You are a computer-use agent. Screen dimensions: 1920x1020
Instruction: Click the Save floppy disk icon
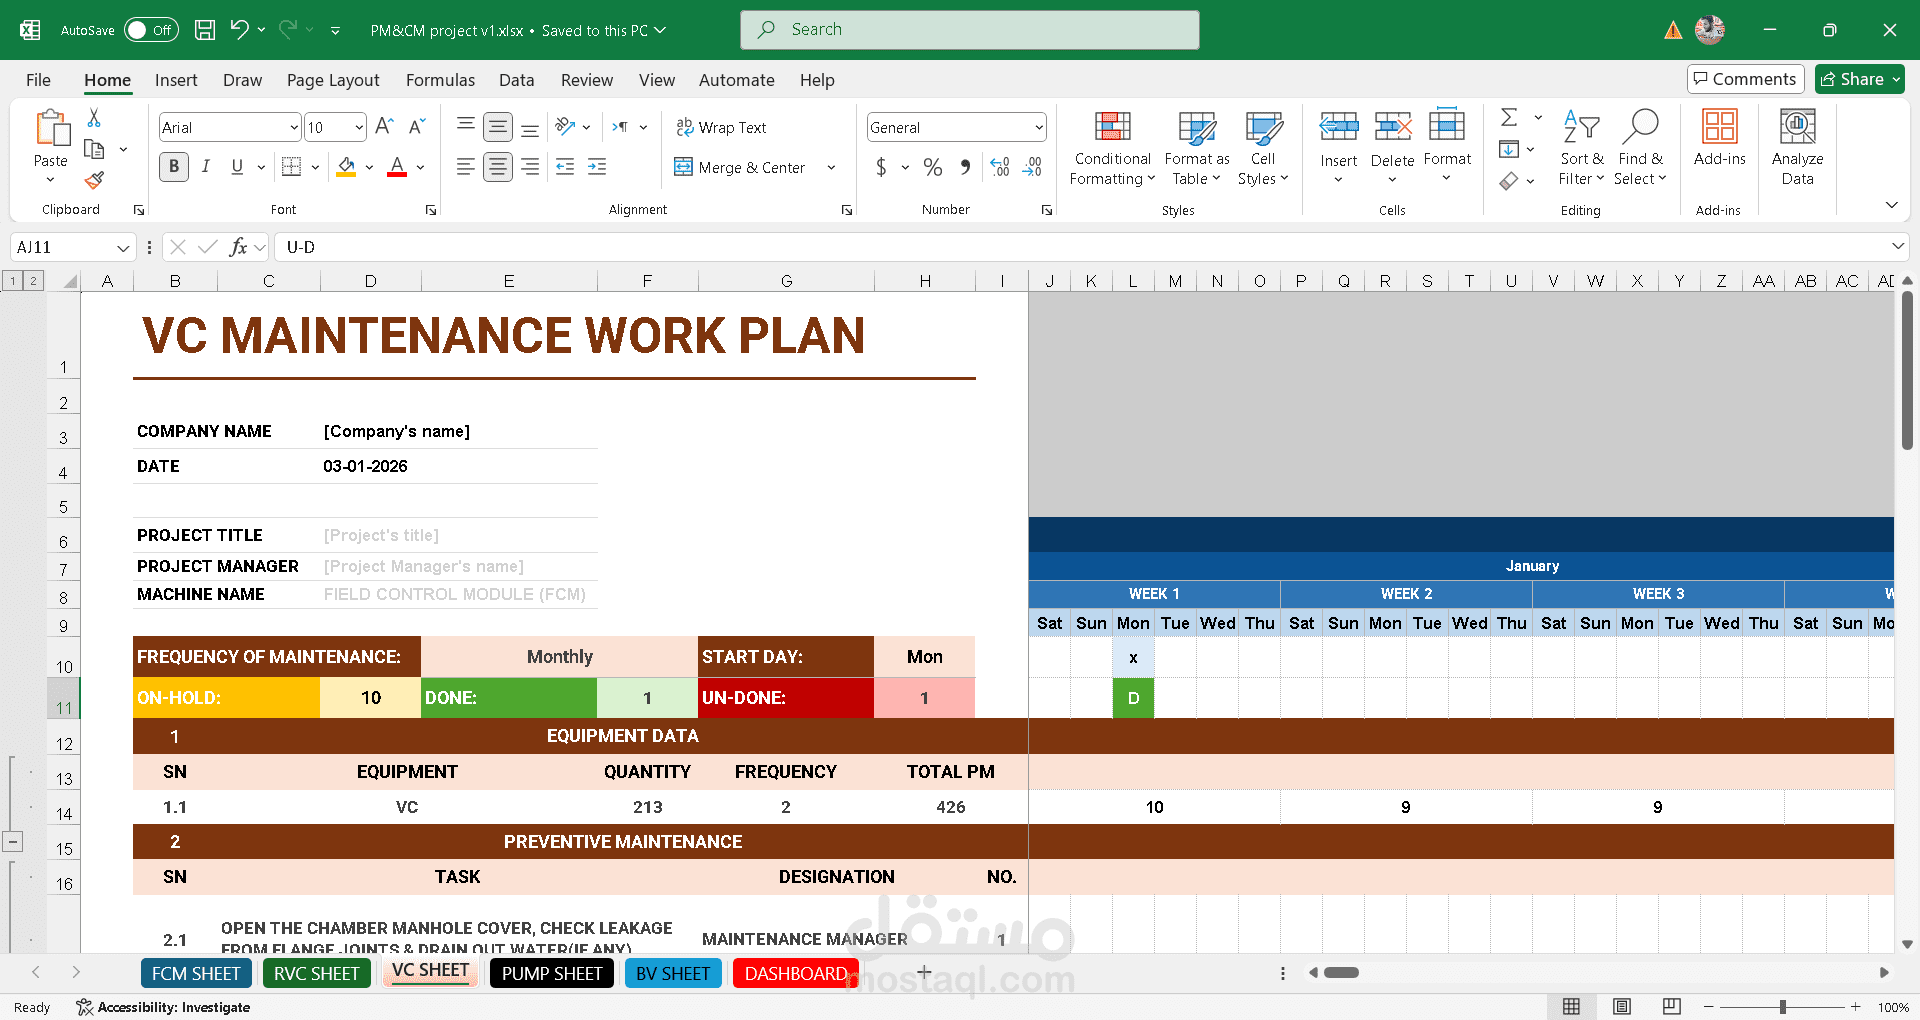point(205,30)
